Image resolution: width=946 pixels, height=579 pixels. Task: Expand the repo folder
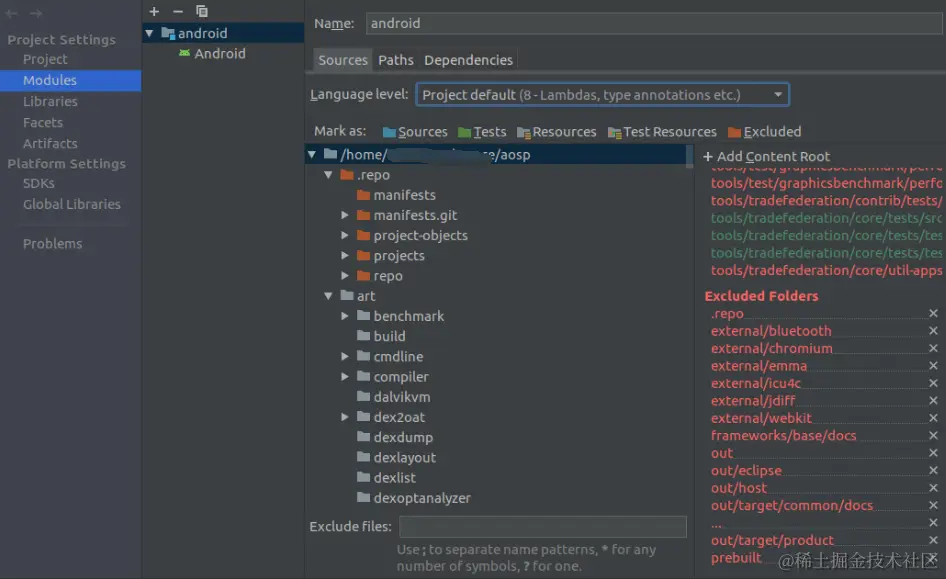pos(344,276)
